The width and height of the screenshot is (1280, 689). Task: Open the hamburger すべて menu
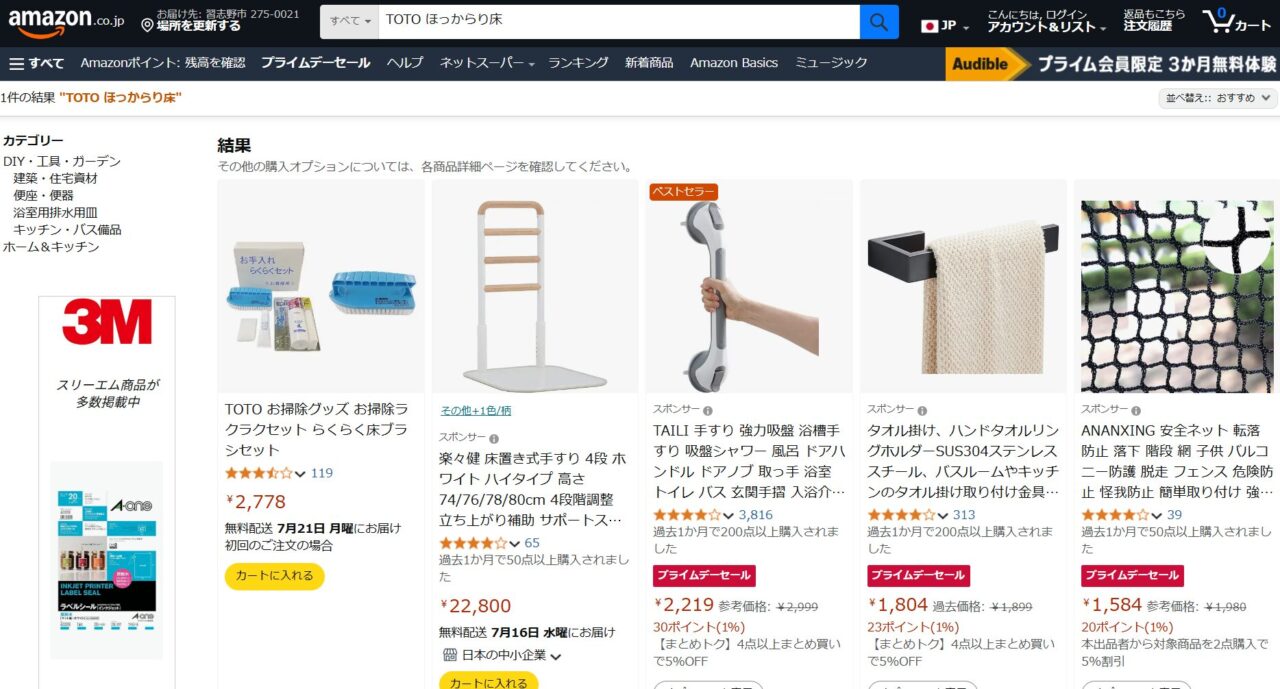point(36,63)
